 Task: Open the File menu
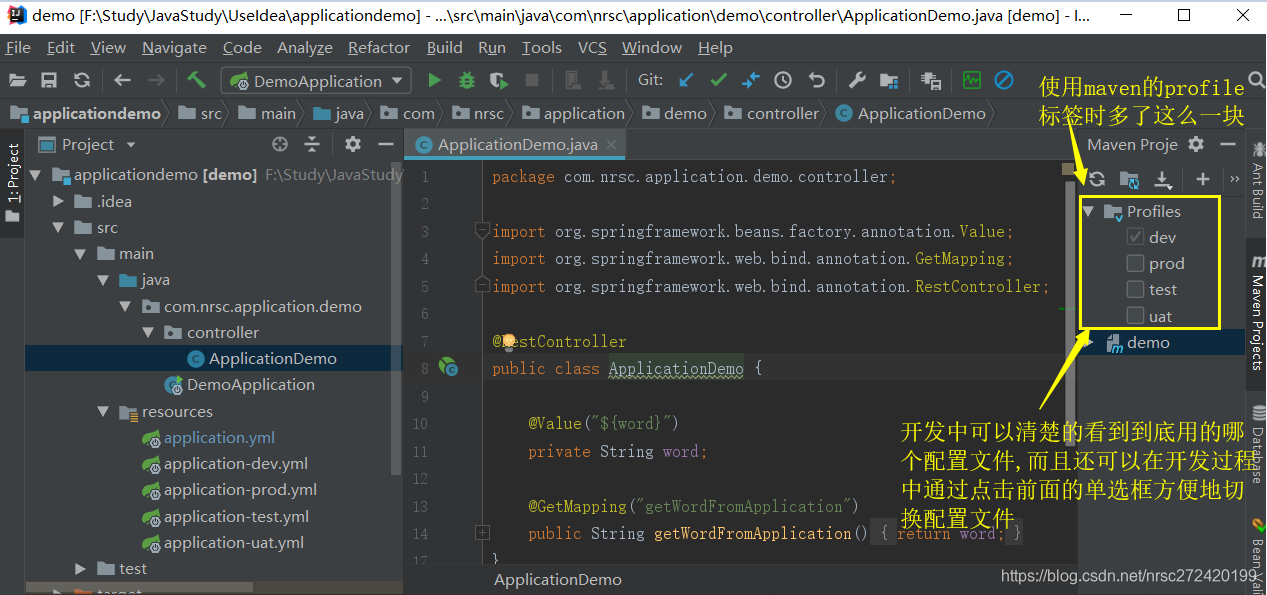18,48
